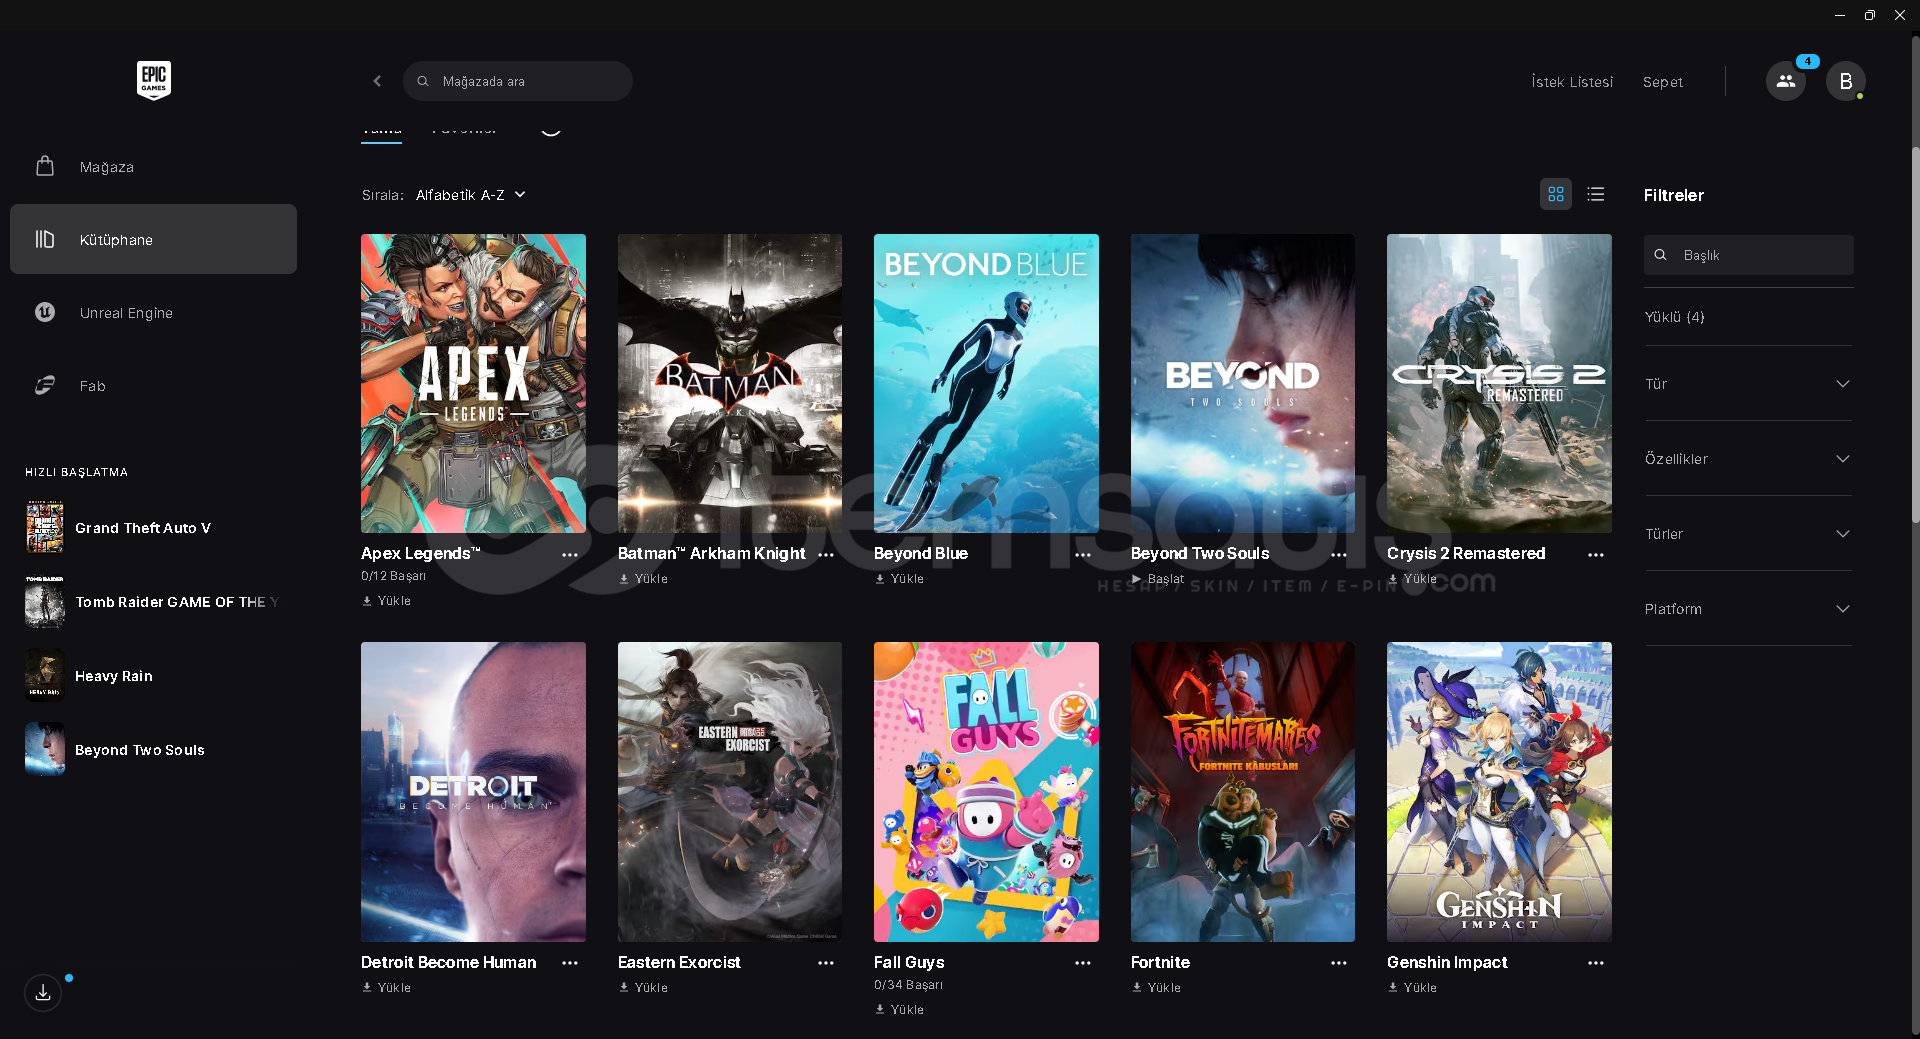Open Unreal Engine section
This screenshot has height=1039, width=1920.
point(153,313)
